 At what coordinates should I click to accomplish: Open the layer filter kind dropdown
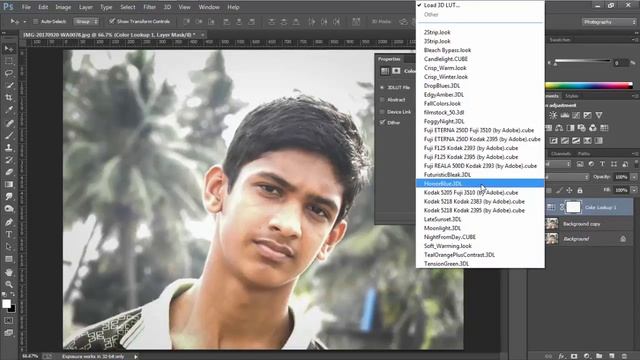[x=559, y=164]
